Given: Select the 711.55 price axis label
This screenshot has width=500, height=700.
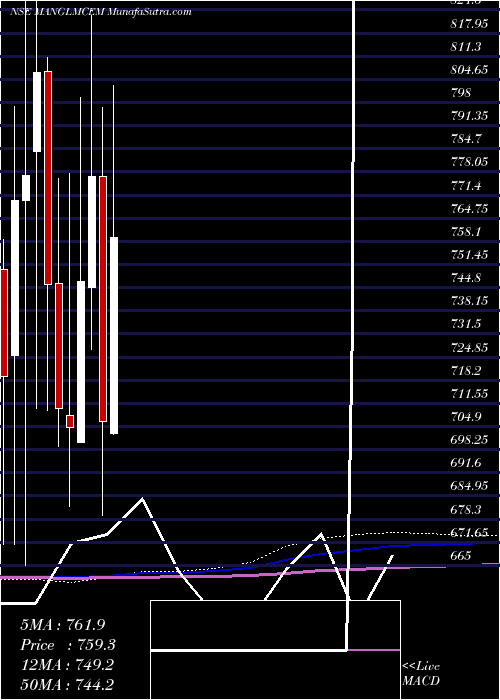Looking at the screenshot, I should click(x=469, y=395).
